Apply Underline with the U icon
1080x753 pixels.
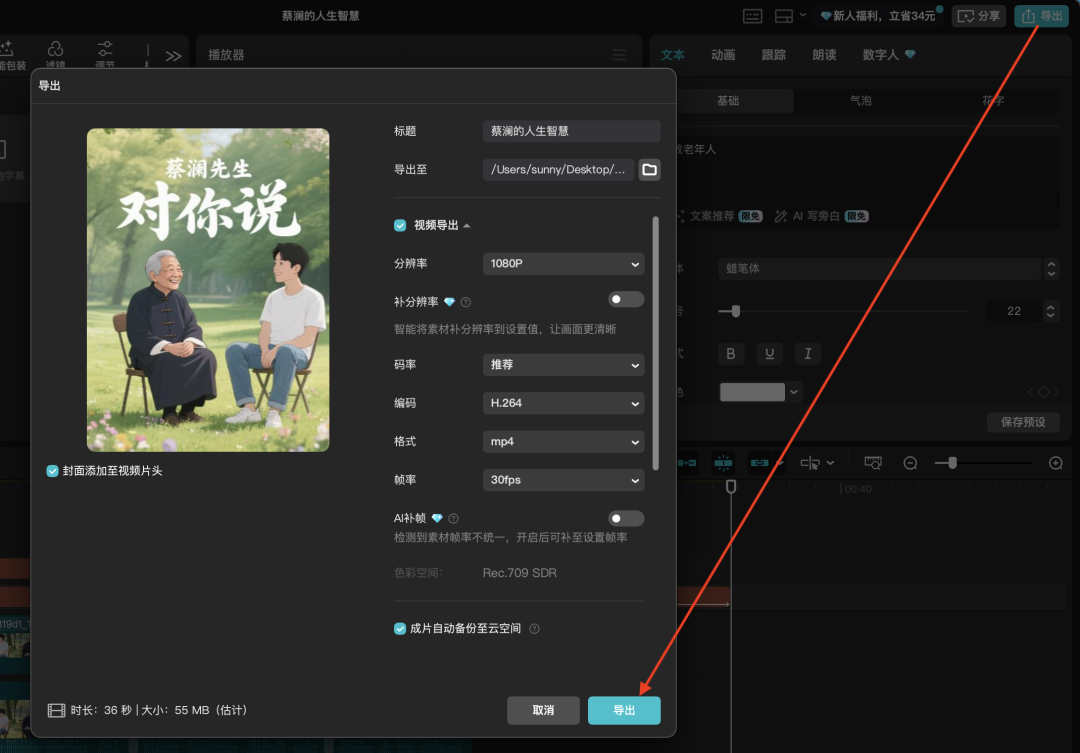768,353
